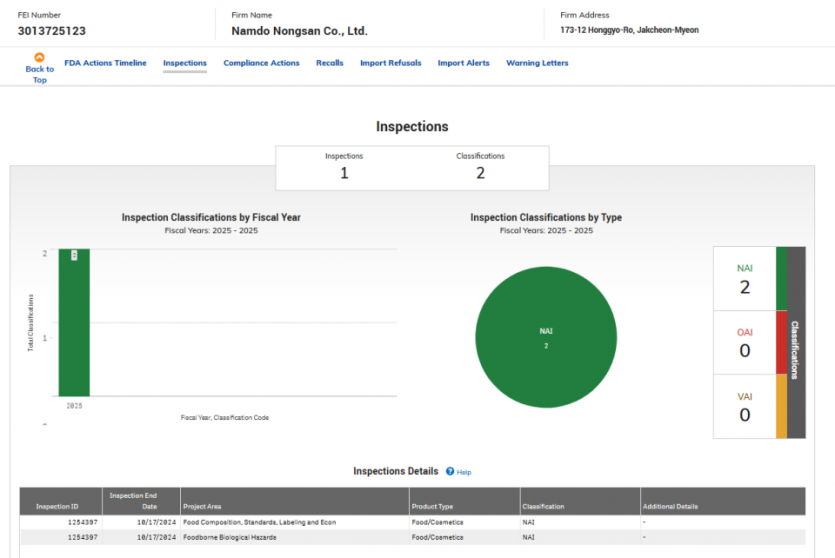
Task: Click the red OAI color strip
Action: (x=781, y=342)
